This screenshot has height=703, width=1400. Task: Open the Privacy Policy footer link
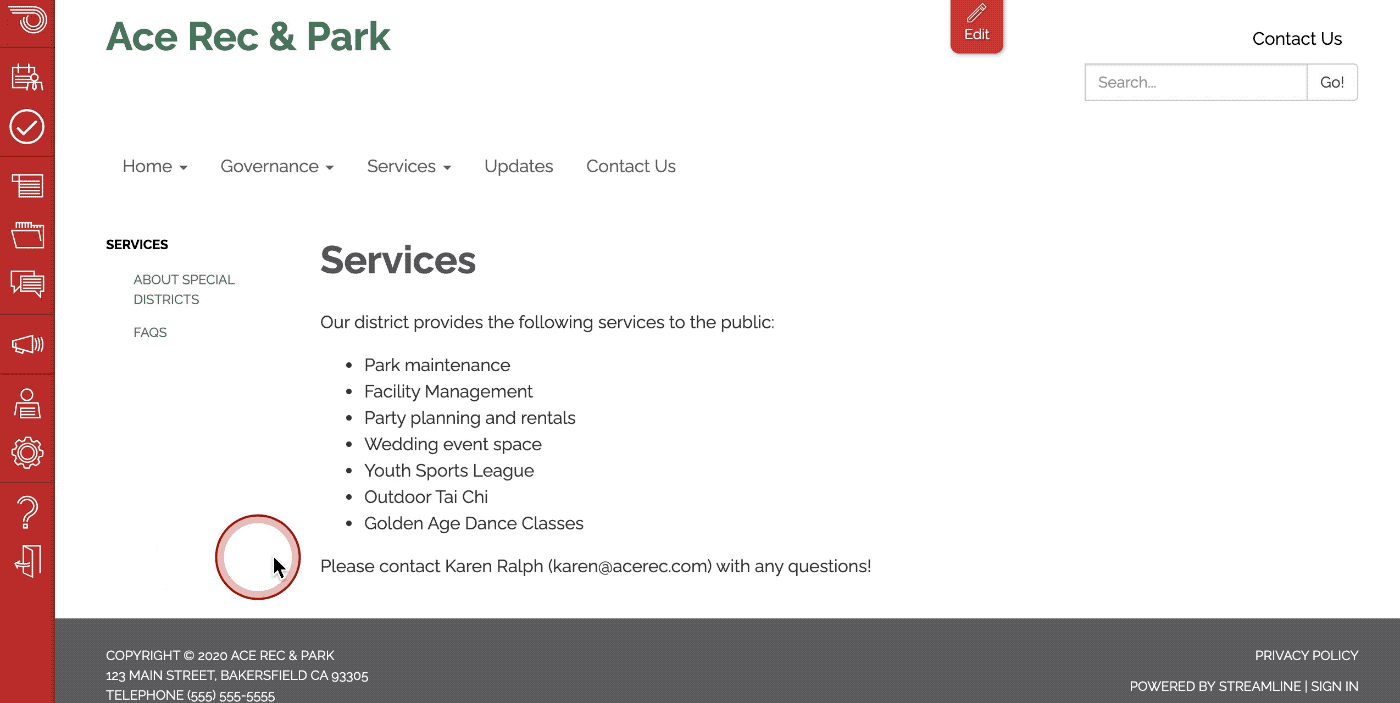pos(1307,655)
